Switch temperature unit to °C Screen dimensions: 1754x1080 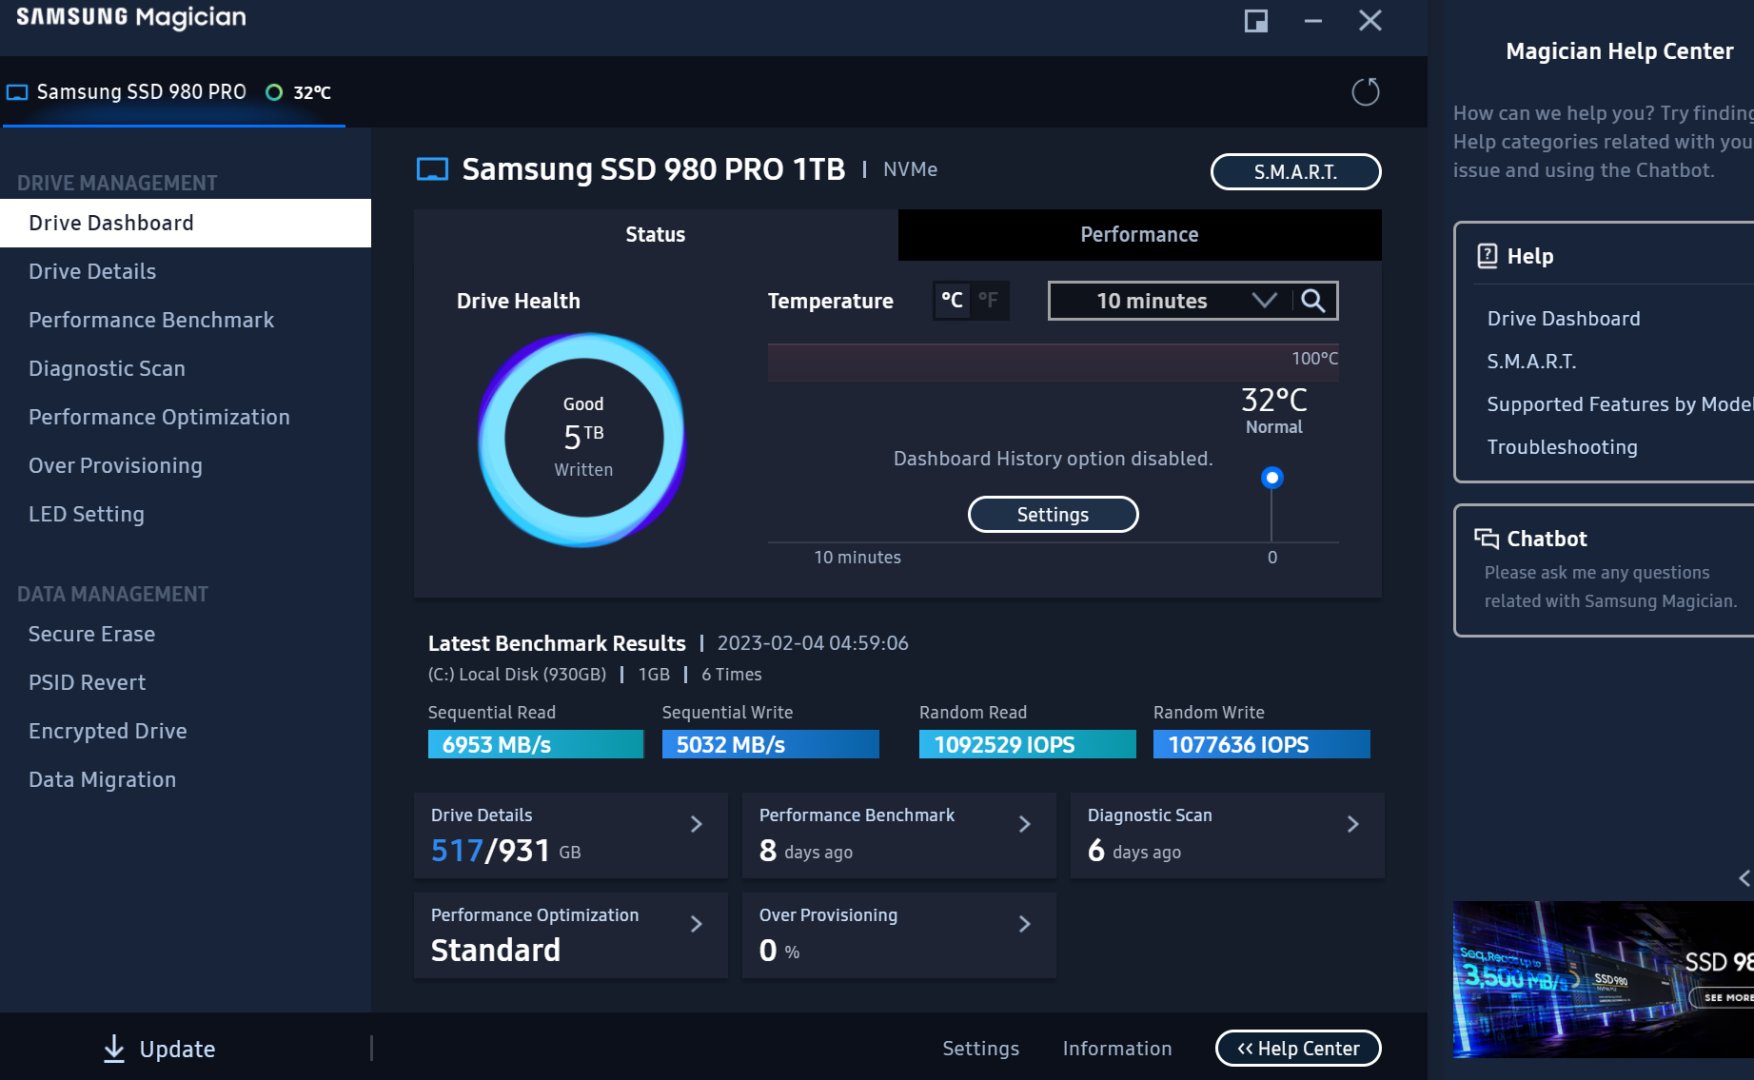(952, 300)
